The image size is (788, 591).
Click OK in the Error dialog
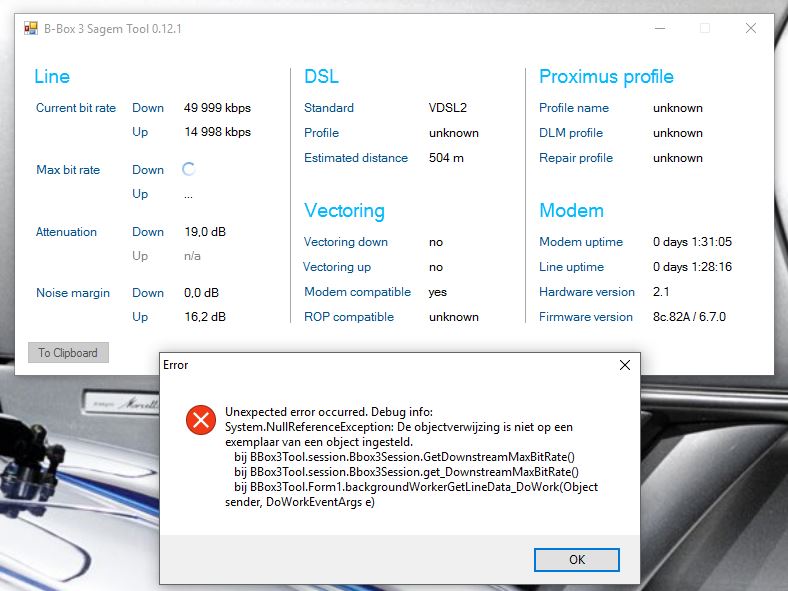[576, 559]
